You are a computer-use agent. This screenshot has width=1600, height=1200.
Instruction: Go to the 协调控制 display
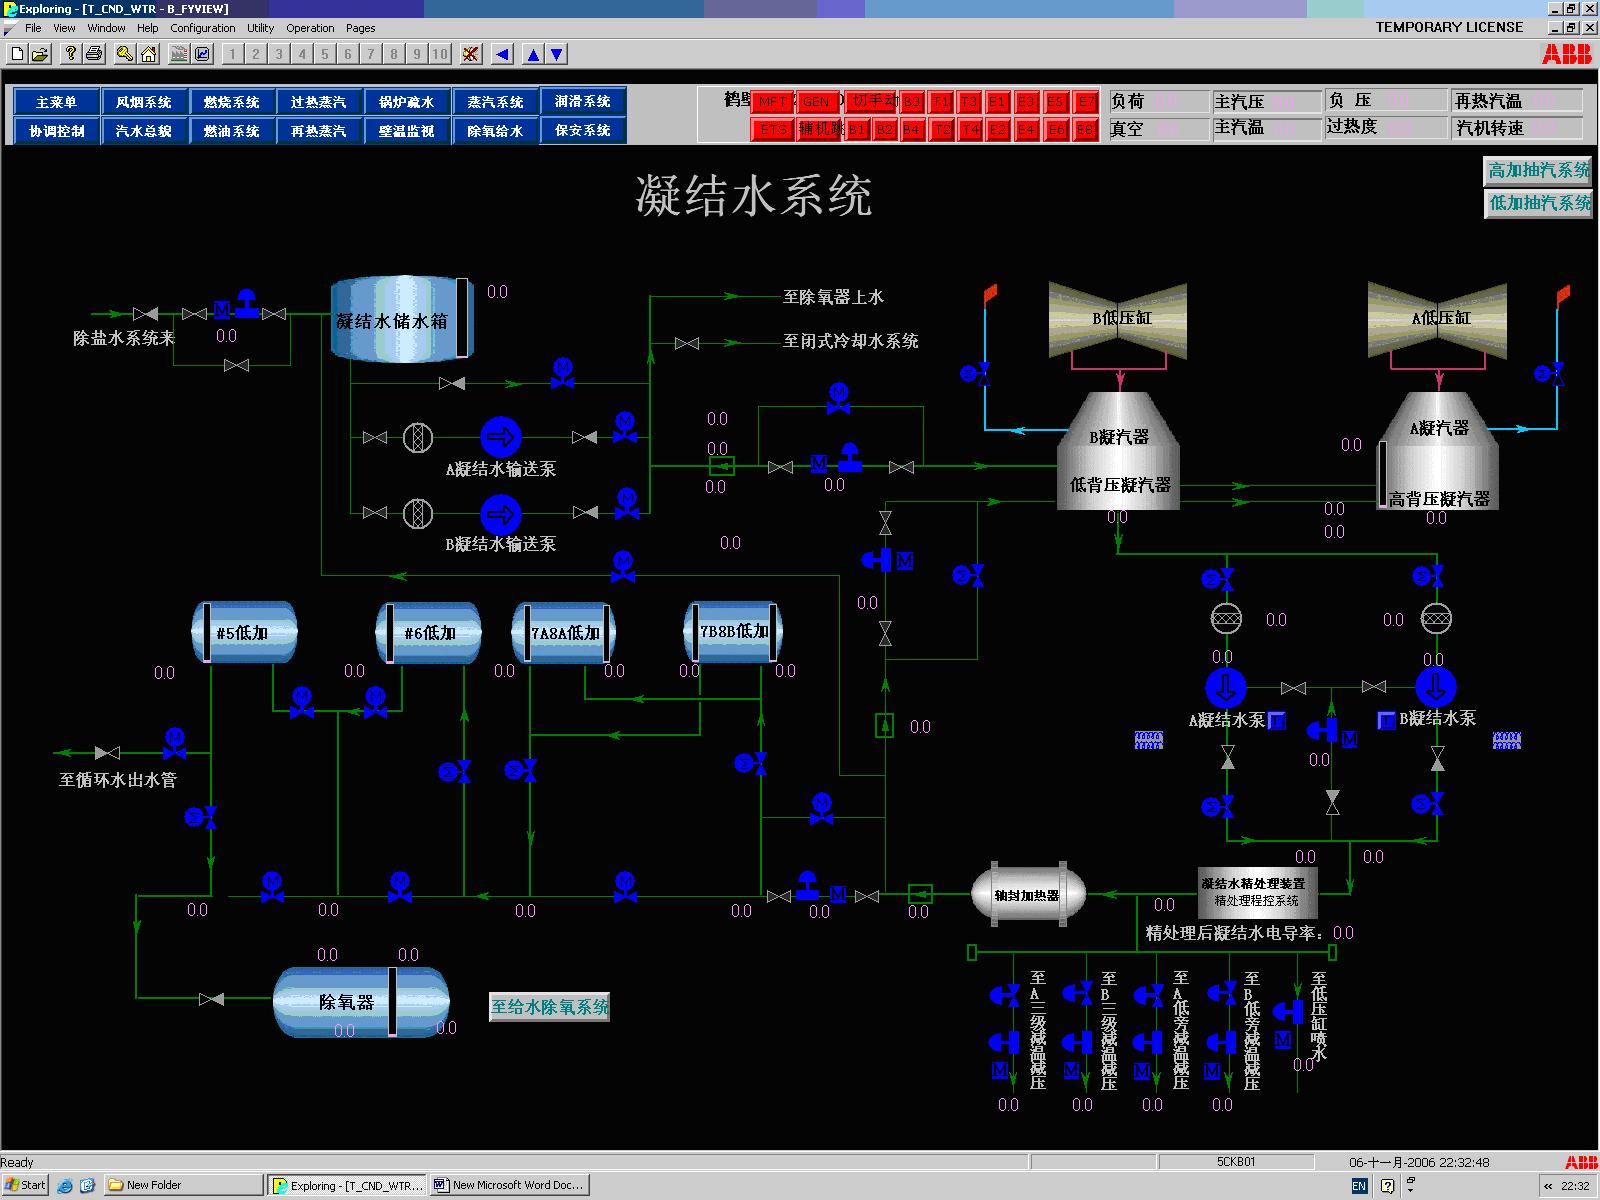click(x=57, y=130)
